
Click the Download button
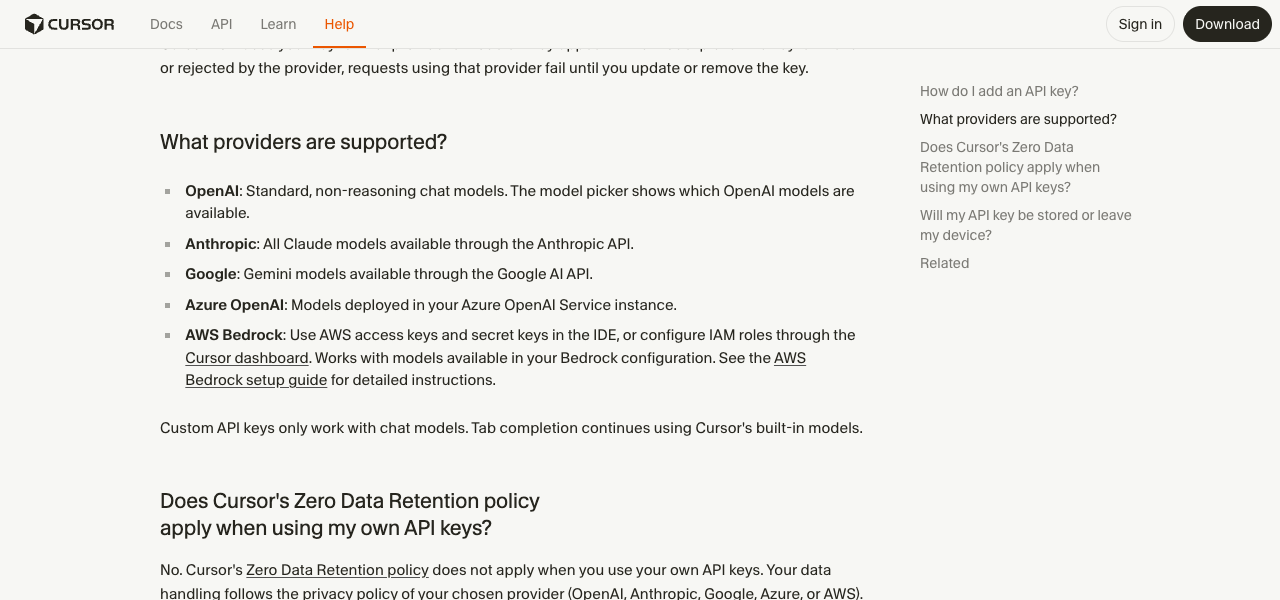[1227, 24]
